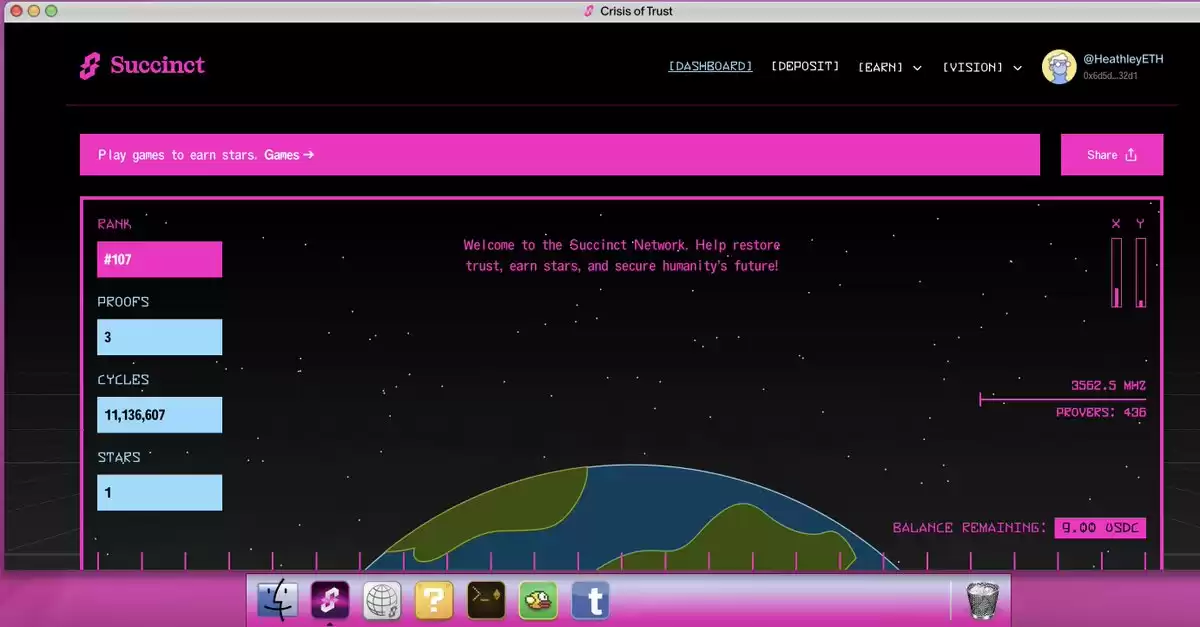Click the X vertical meter bar
Image resolution: width=1200 pixels, height=627 pixels.
click(1116, 272)
